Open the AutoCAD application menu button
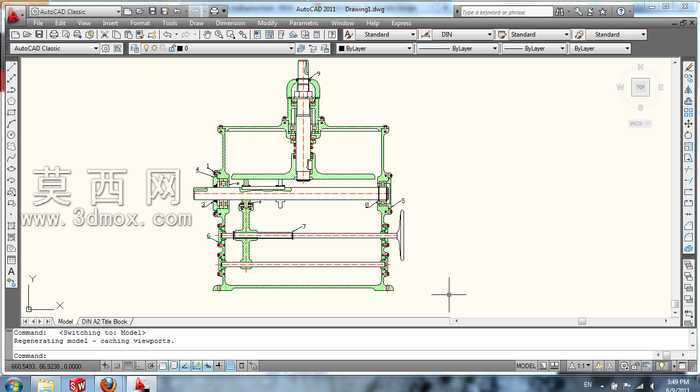 click(14, 16)
